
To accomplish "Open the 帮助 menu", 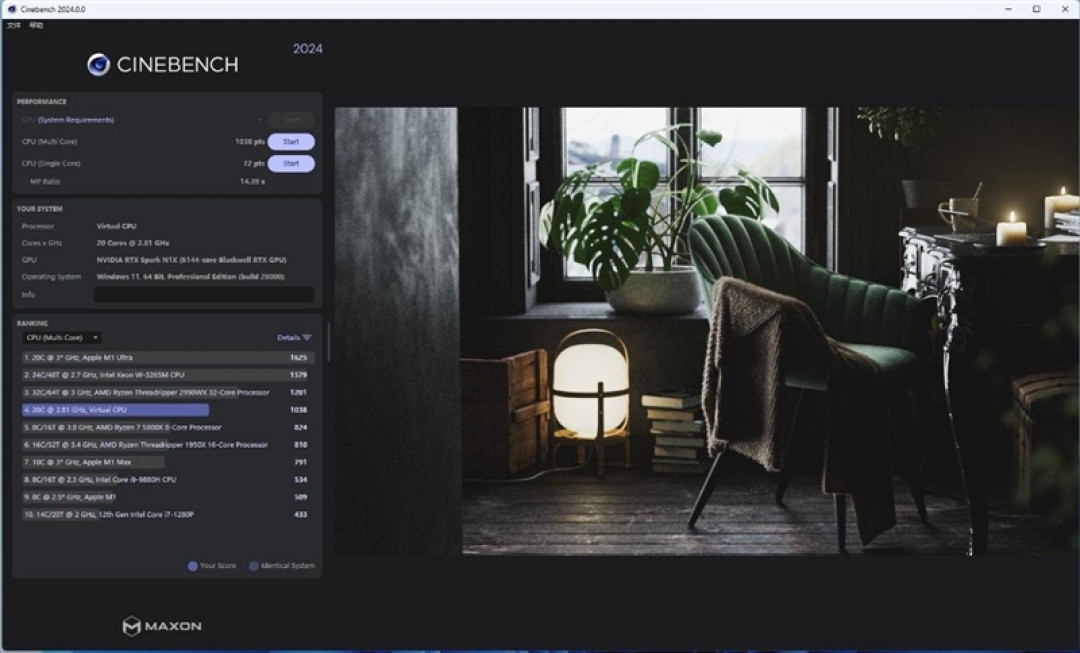I will point(36,25).
